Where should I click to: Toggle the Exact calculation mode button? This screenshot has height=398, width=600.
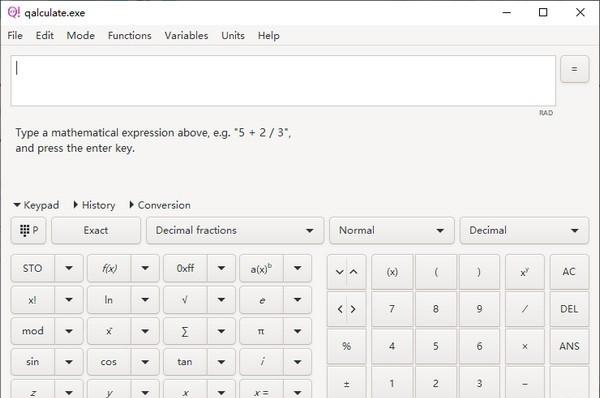pyautogui.click(x=96, y=230)
